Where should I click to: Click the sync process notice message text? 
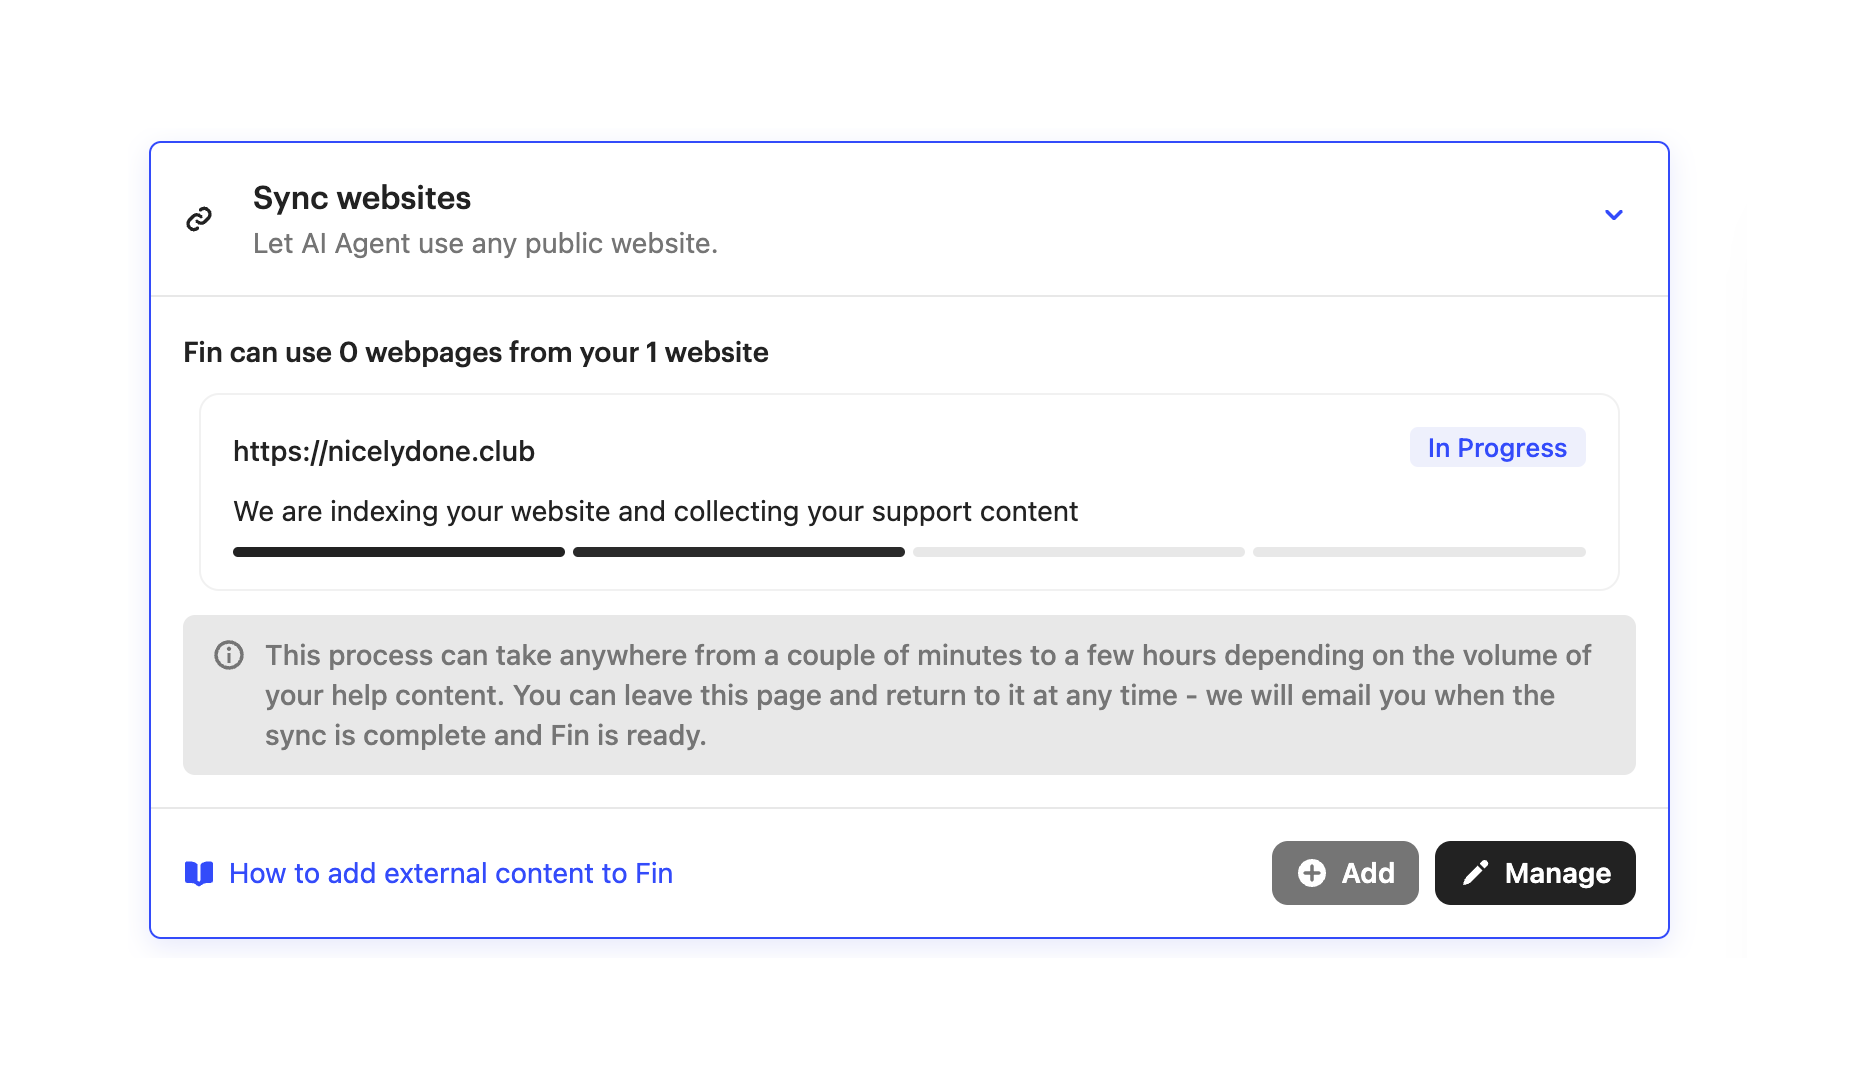tap(927, 695)
